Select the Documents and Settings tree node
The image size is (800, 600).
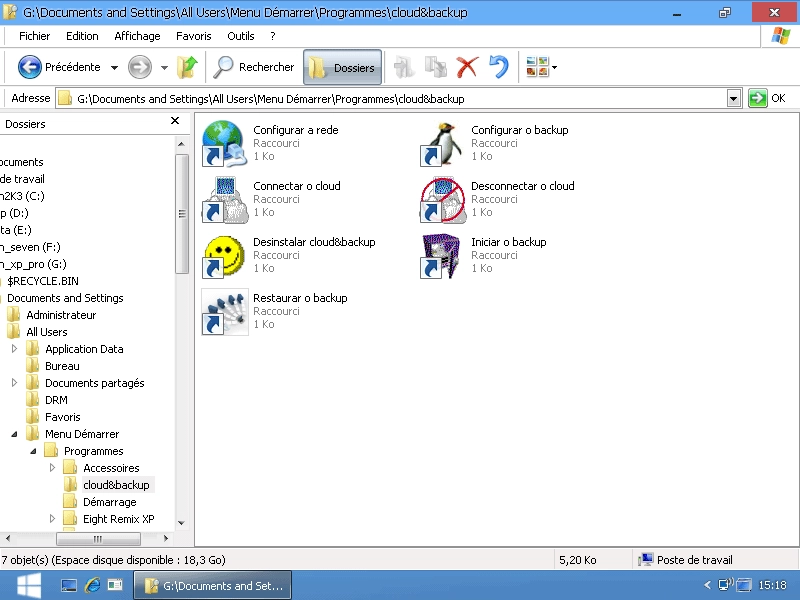(65, 298)
